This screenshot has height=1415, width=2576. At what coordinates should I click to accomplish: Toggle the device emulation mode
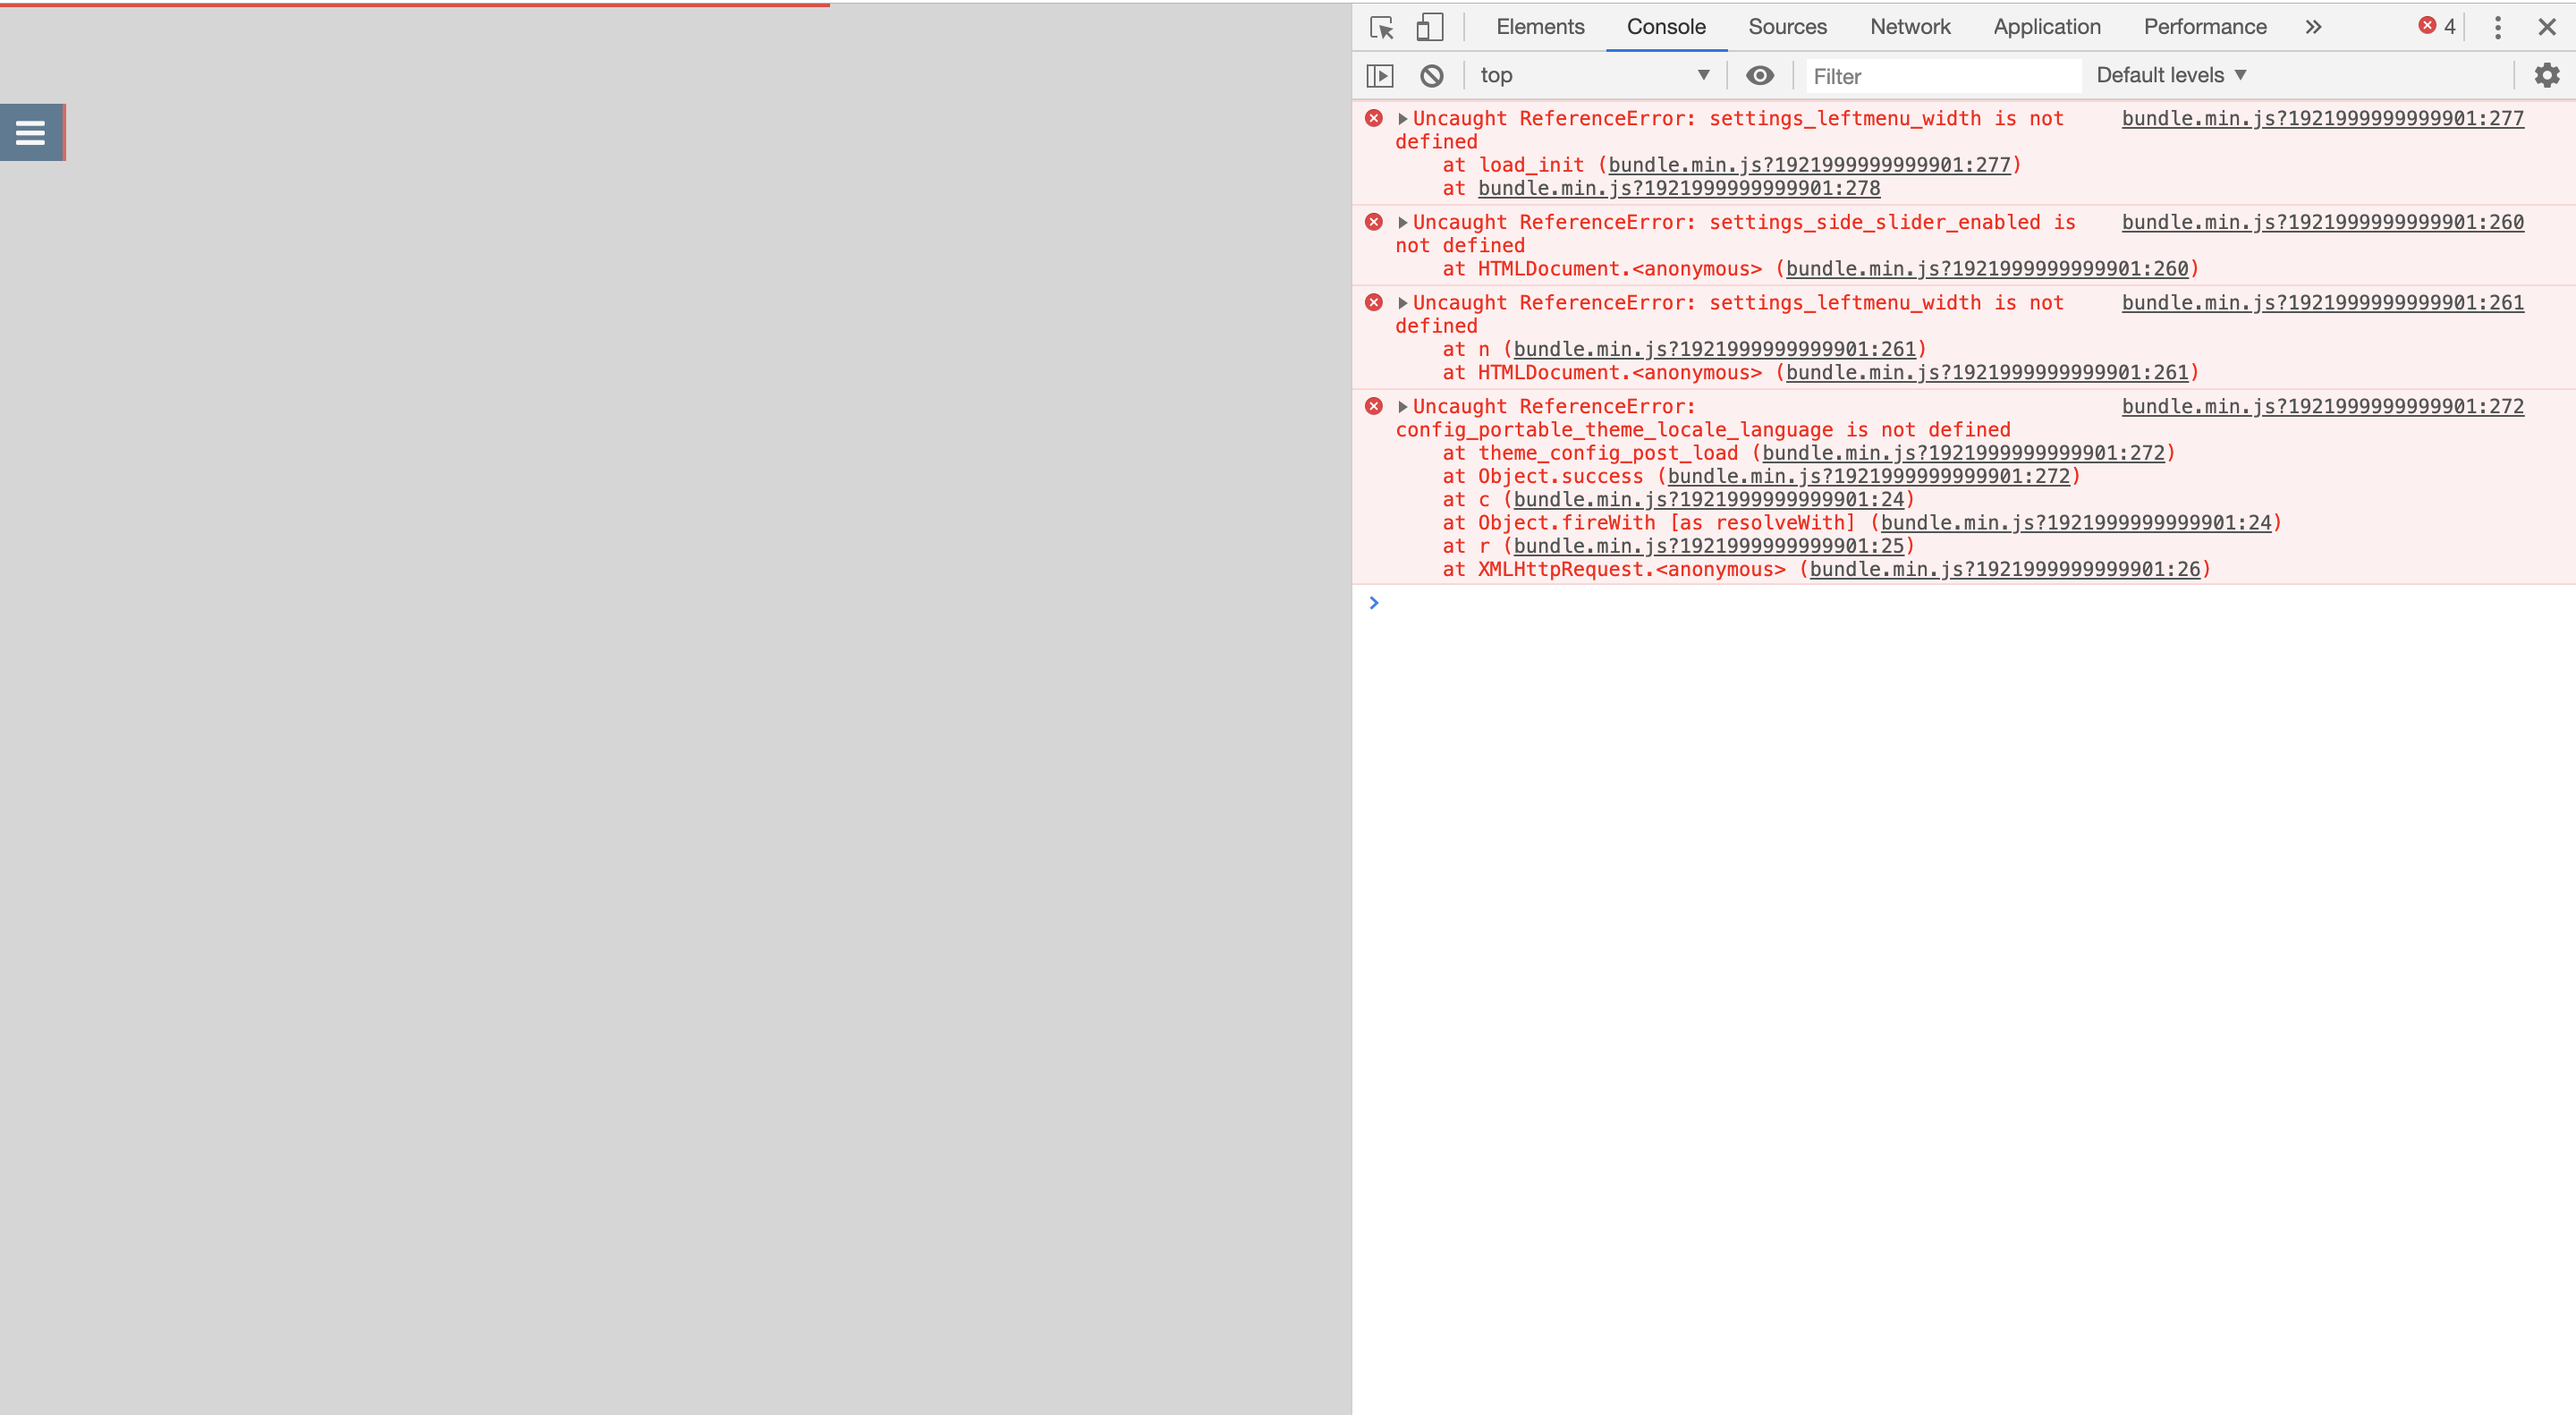(1430, 28)
